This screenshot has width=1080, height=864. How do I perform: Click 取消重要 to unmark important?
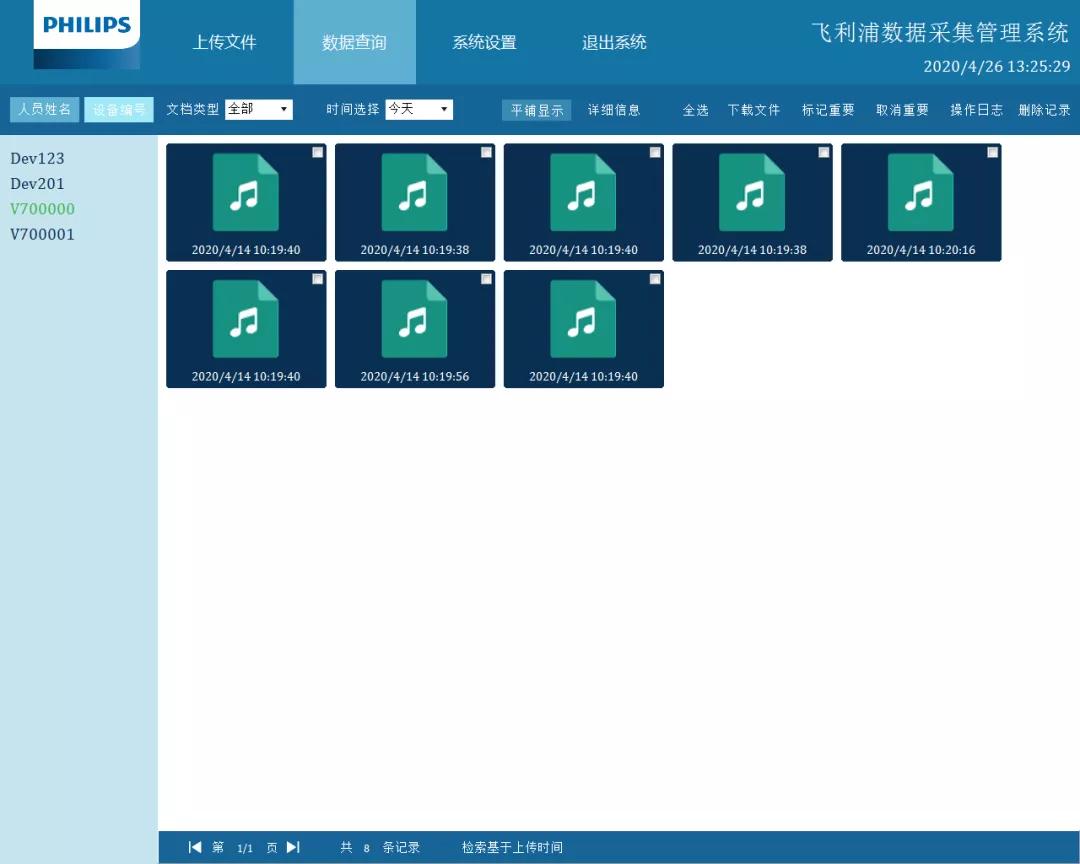click(902, 110)
